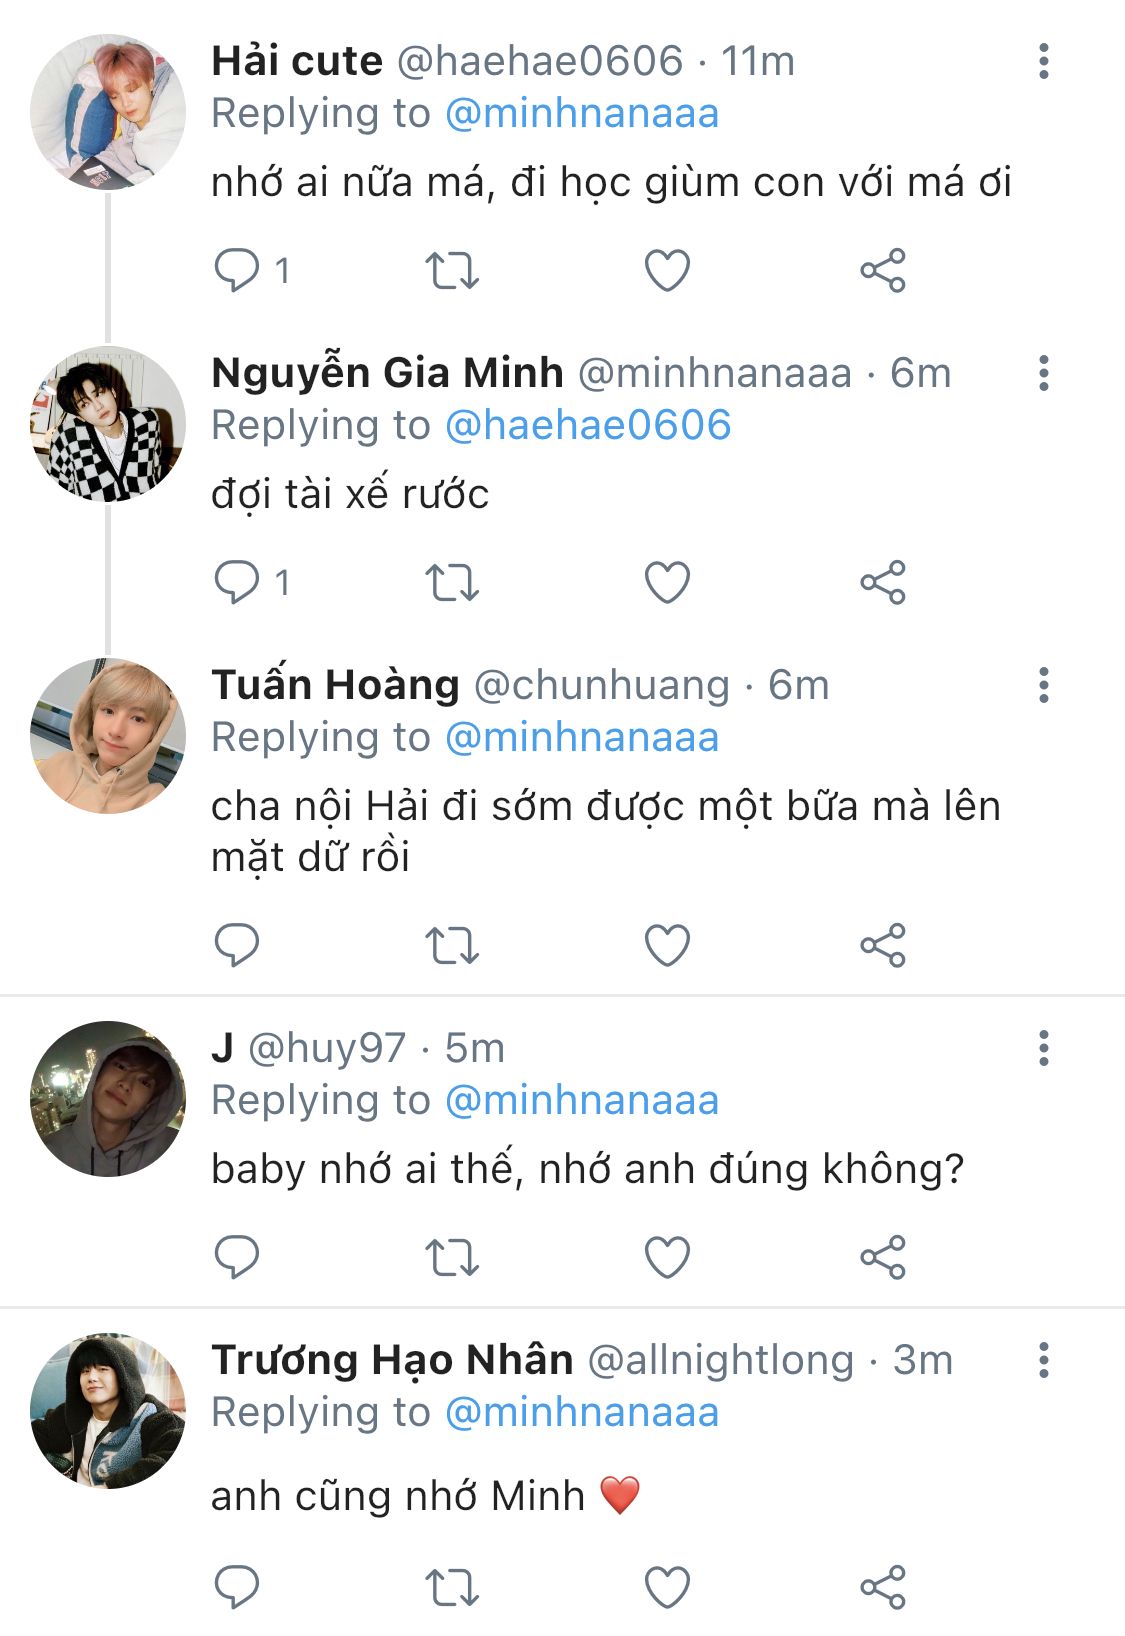Open @haehae0606 mention link
This screenshot has width=1125, height=1636.
point(587,426)
